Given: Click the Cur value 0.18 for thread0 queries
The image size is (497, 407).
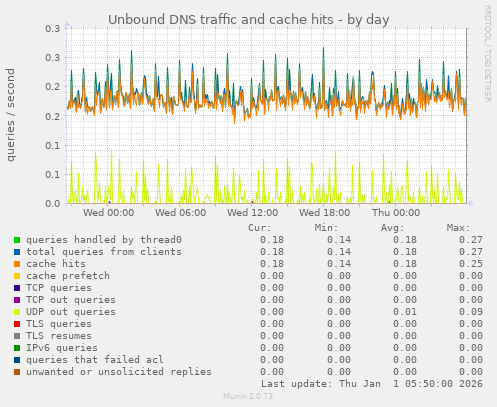Looking at the screenshot, I should click(x=272, y=240).
